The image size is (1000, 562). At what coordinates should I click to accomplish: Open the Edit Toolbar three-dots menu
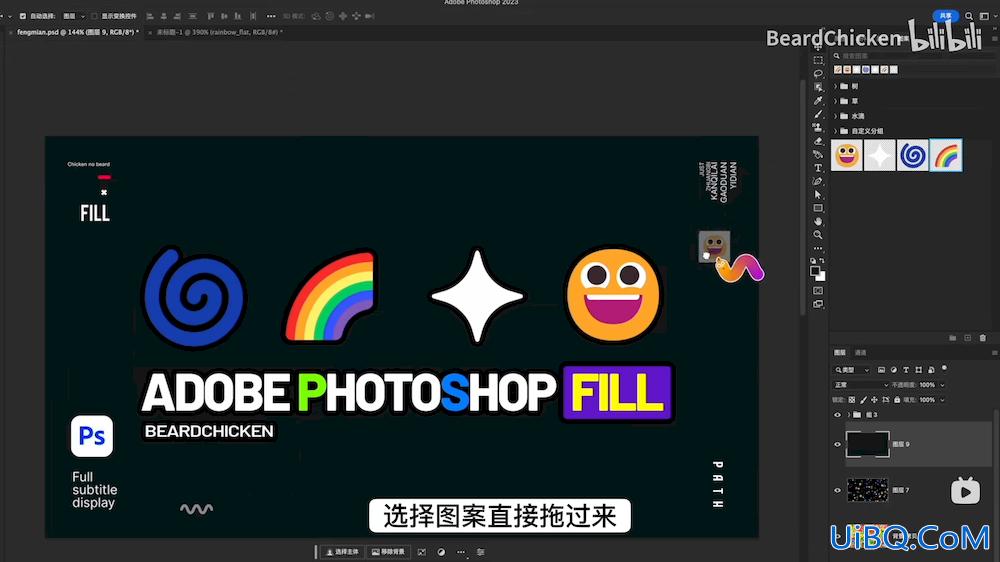tap(818, 248)
